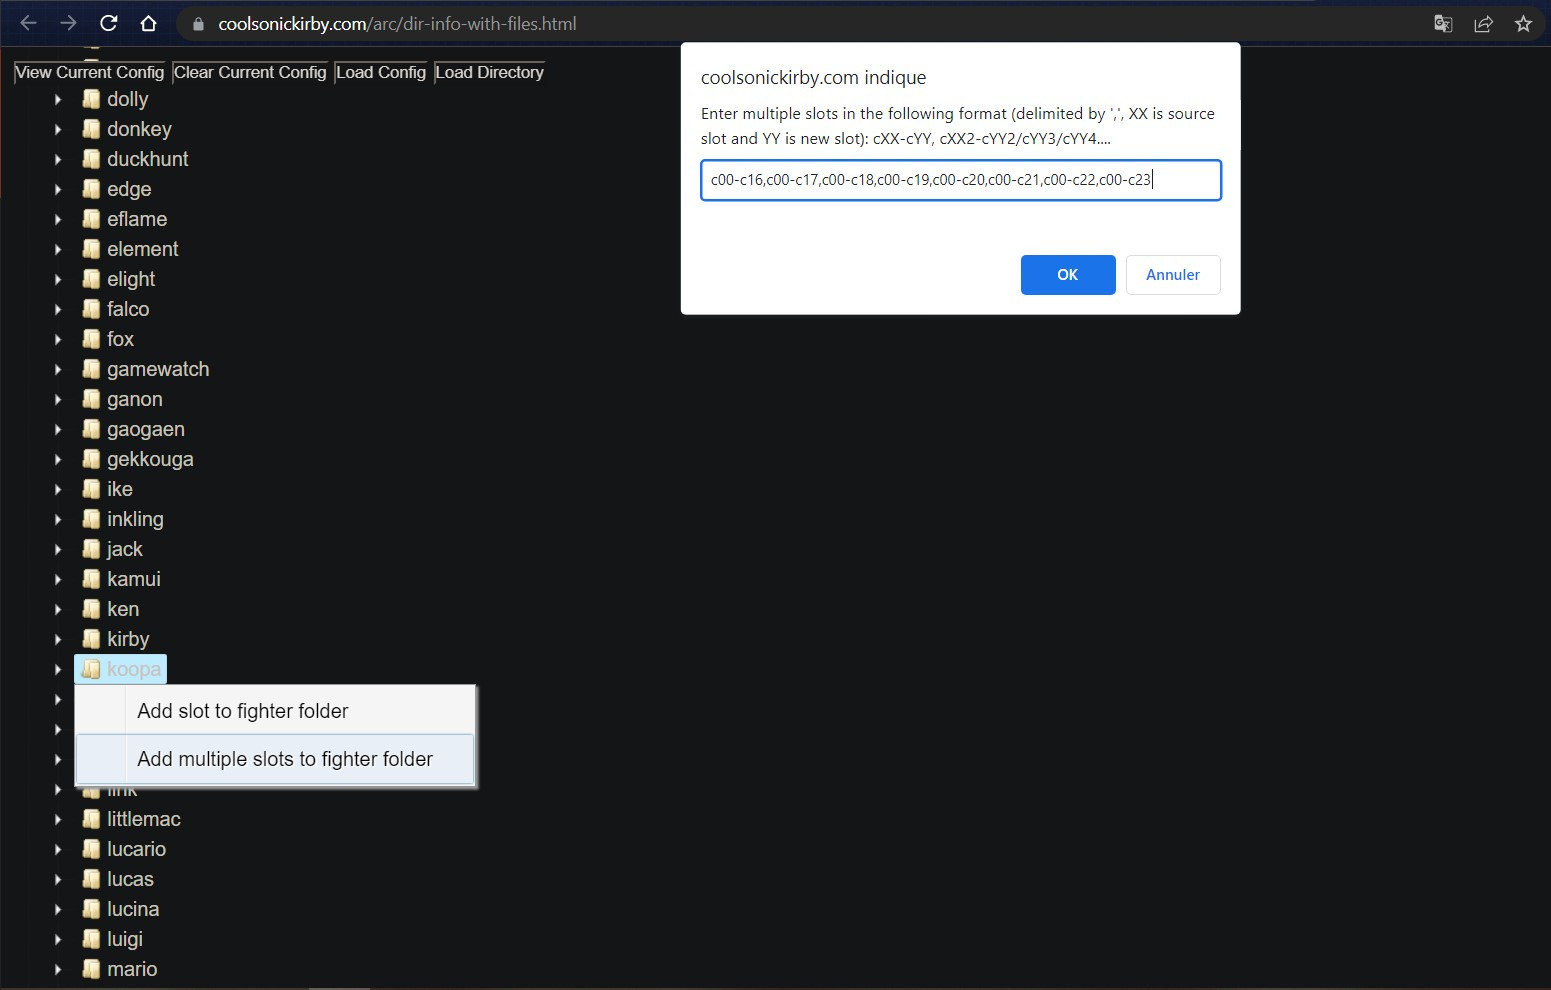The height and width of the screenshot is (990, 1551).
Task: Select the koopa folder icon
Action: point(90,669)
